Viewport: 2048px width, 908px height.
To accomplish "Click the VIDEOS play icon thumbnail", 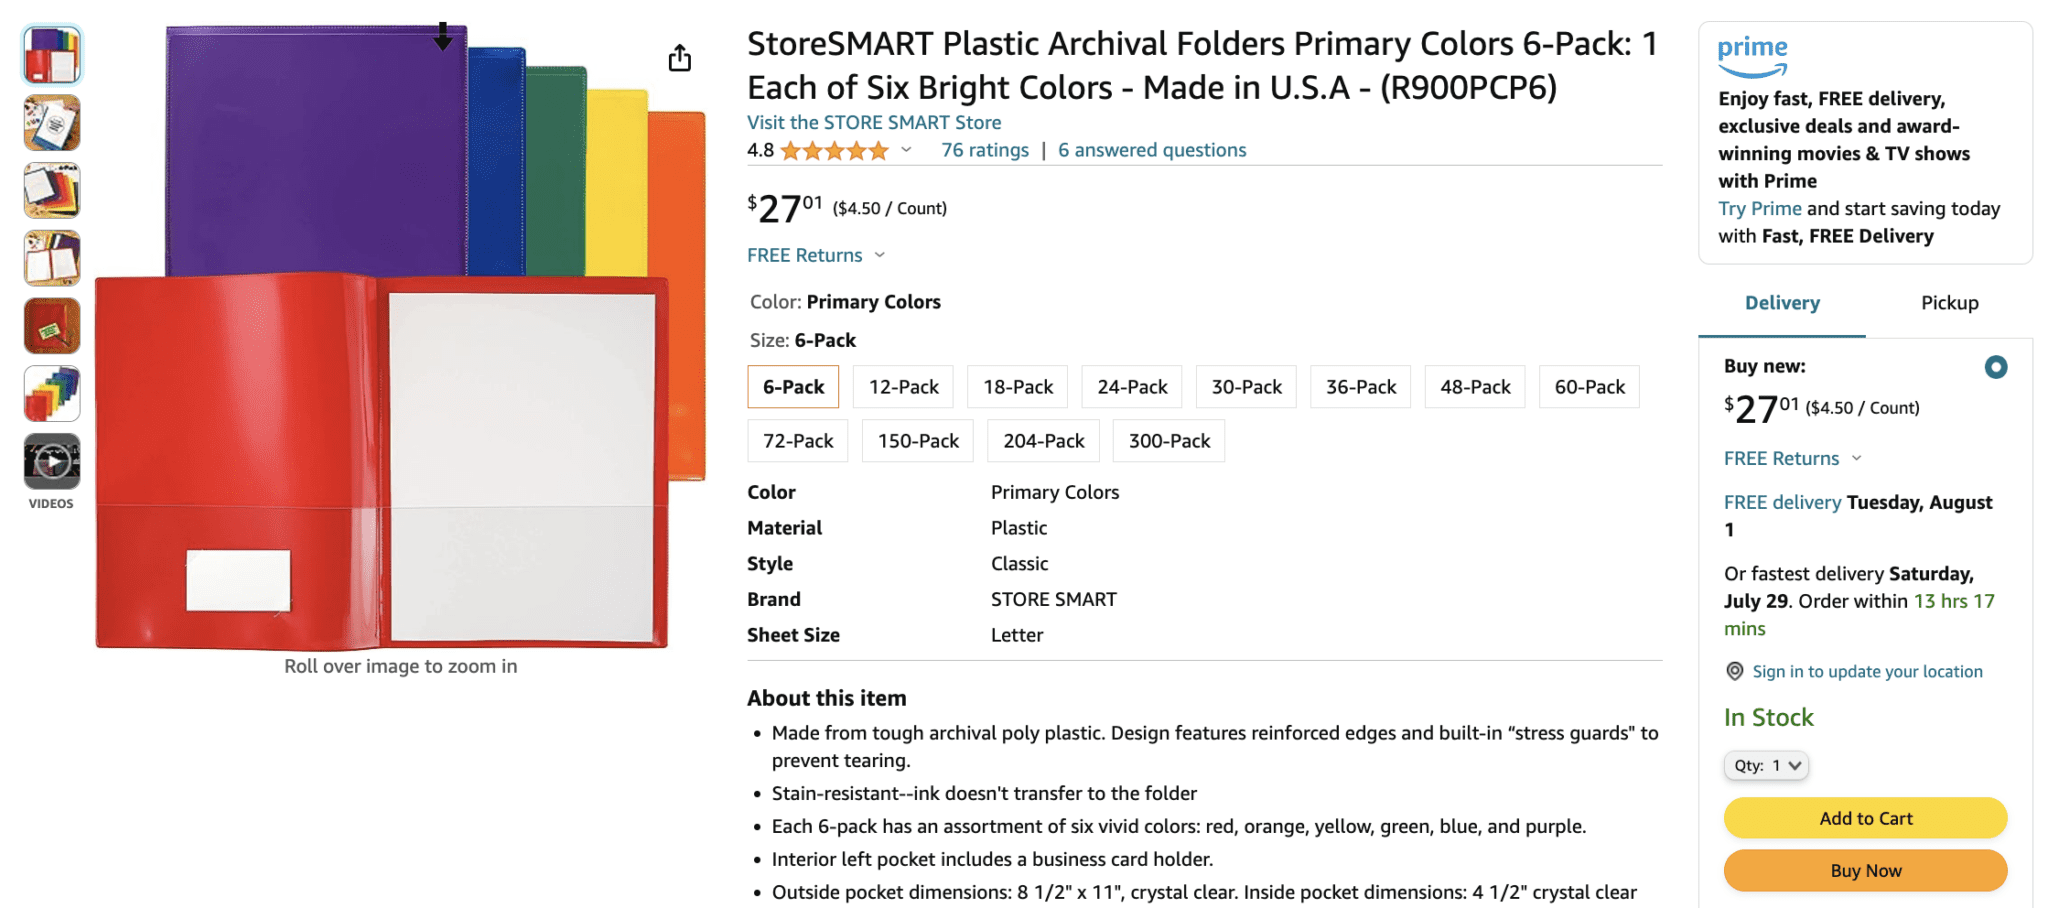I will [51, 463].
